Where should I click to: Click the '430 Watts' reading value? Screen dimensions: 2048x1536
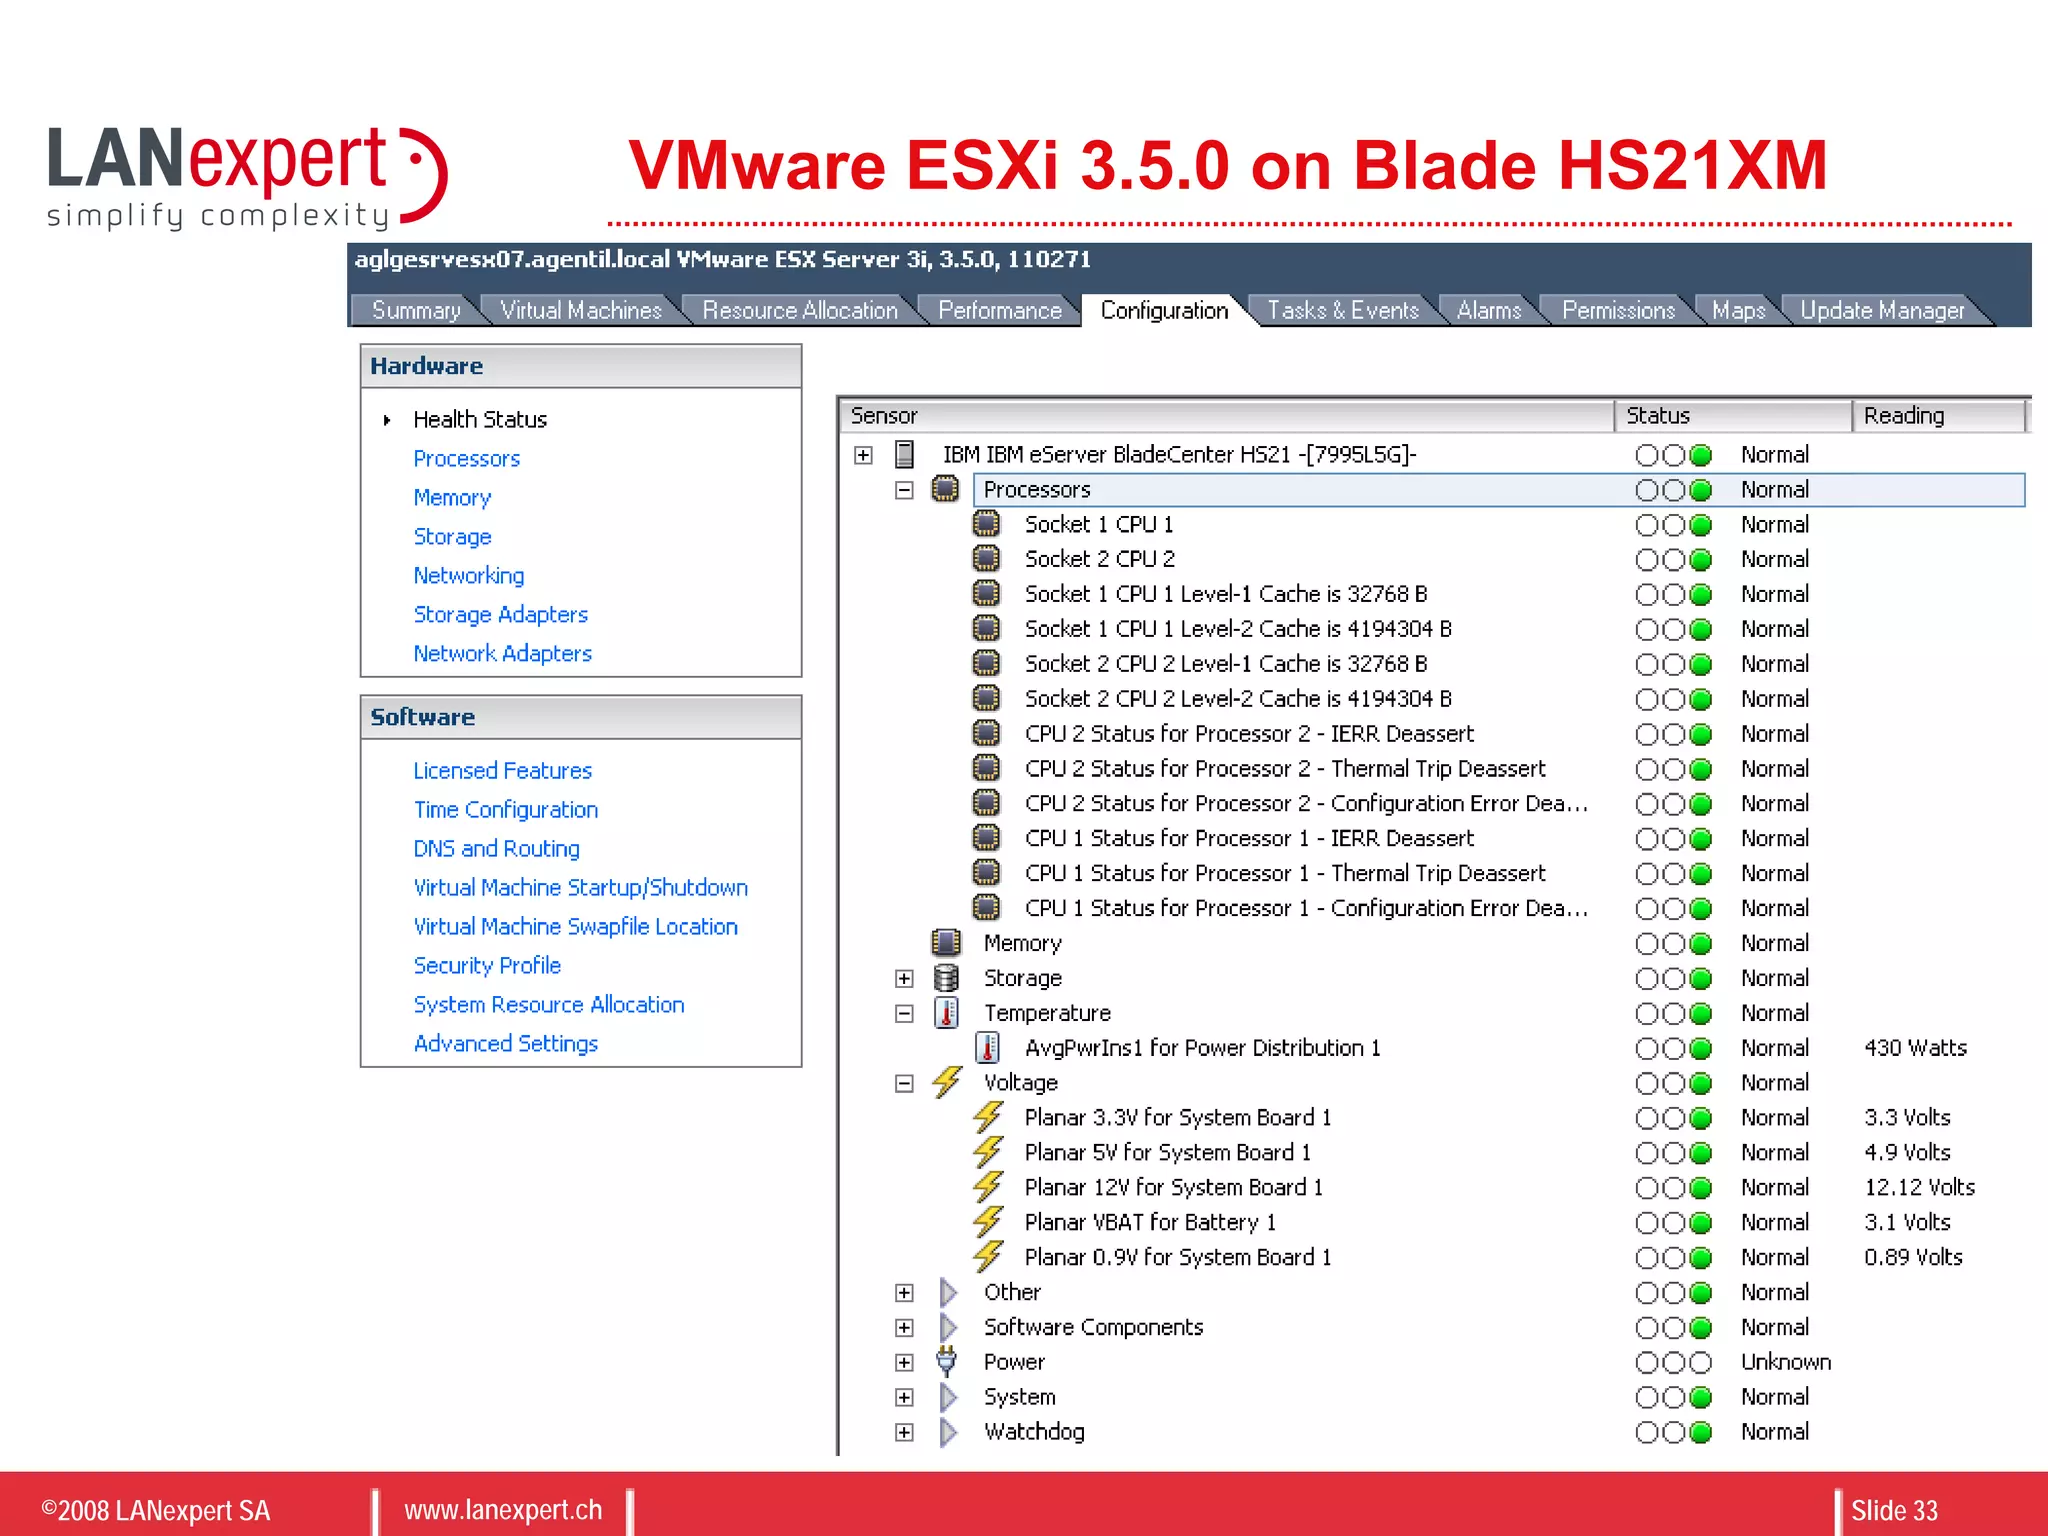tap(1915, 1048)
